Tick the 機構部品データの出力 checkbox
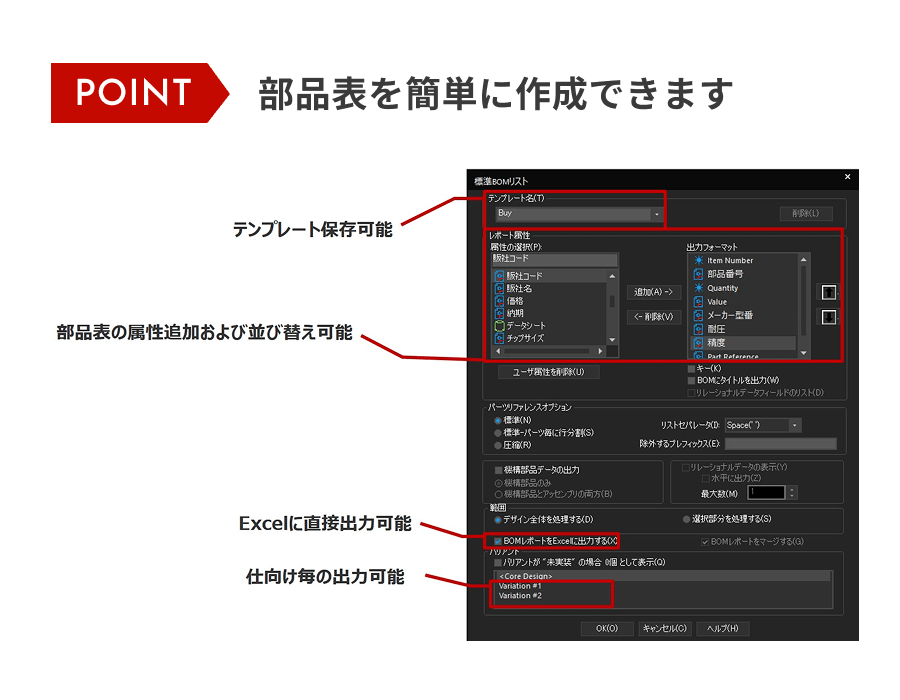Image resolution: width=900 pixels, height=700 pixels. (x=498, y=470)
